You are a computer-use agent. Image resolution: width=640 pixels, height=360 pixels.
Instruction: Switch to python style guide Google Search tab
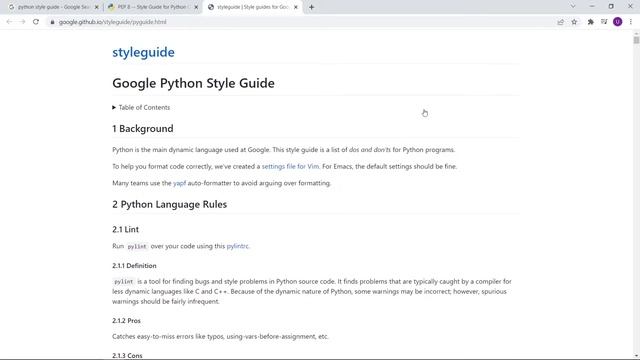click(53, 7)
